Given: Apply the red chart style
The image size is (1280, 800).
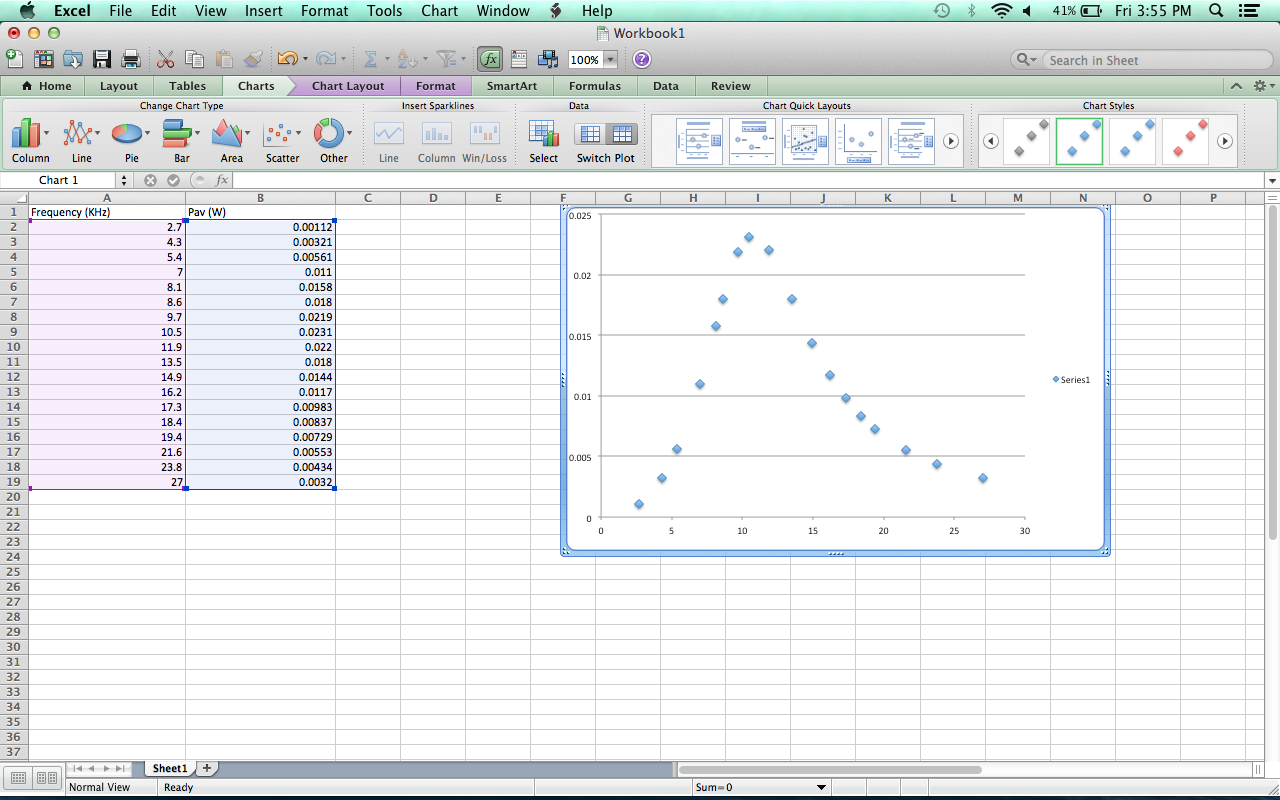Looking at the screenshot, I should pyautogui.click(x=1186, y=141).
